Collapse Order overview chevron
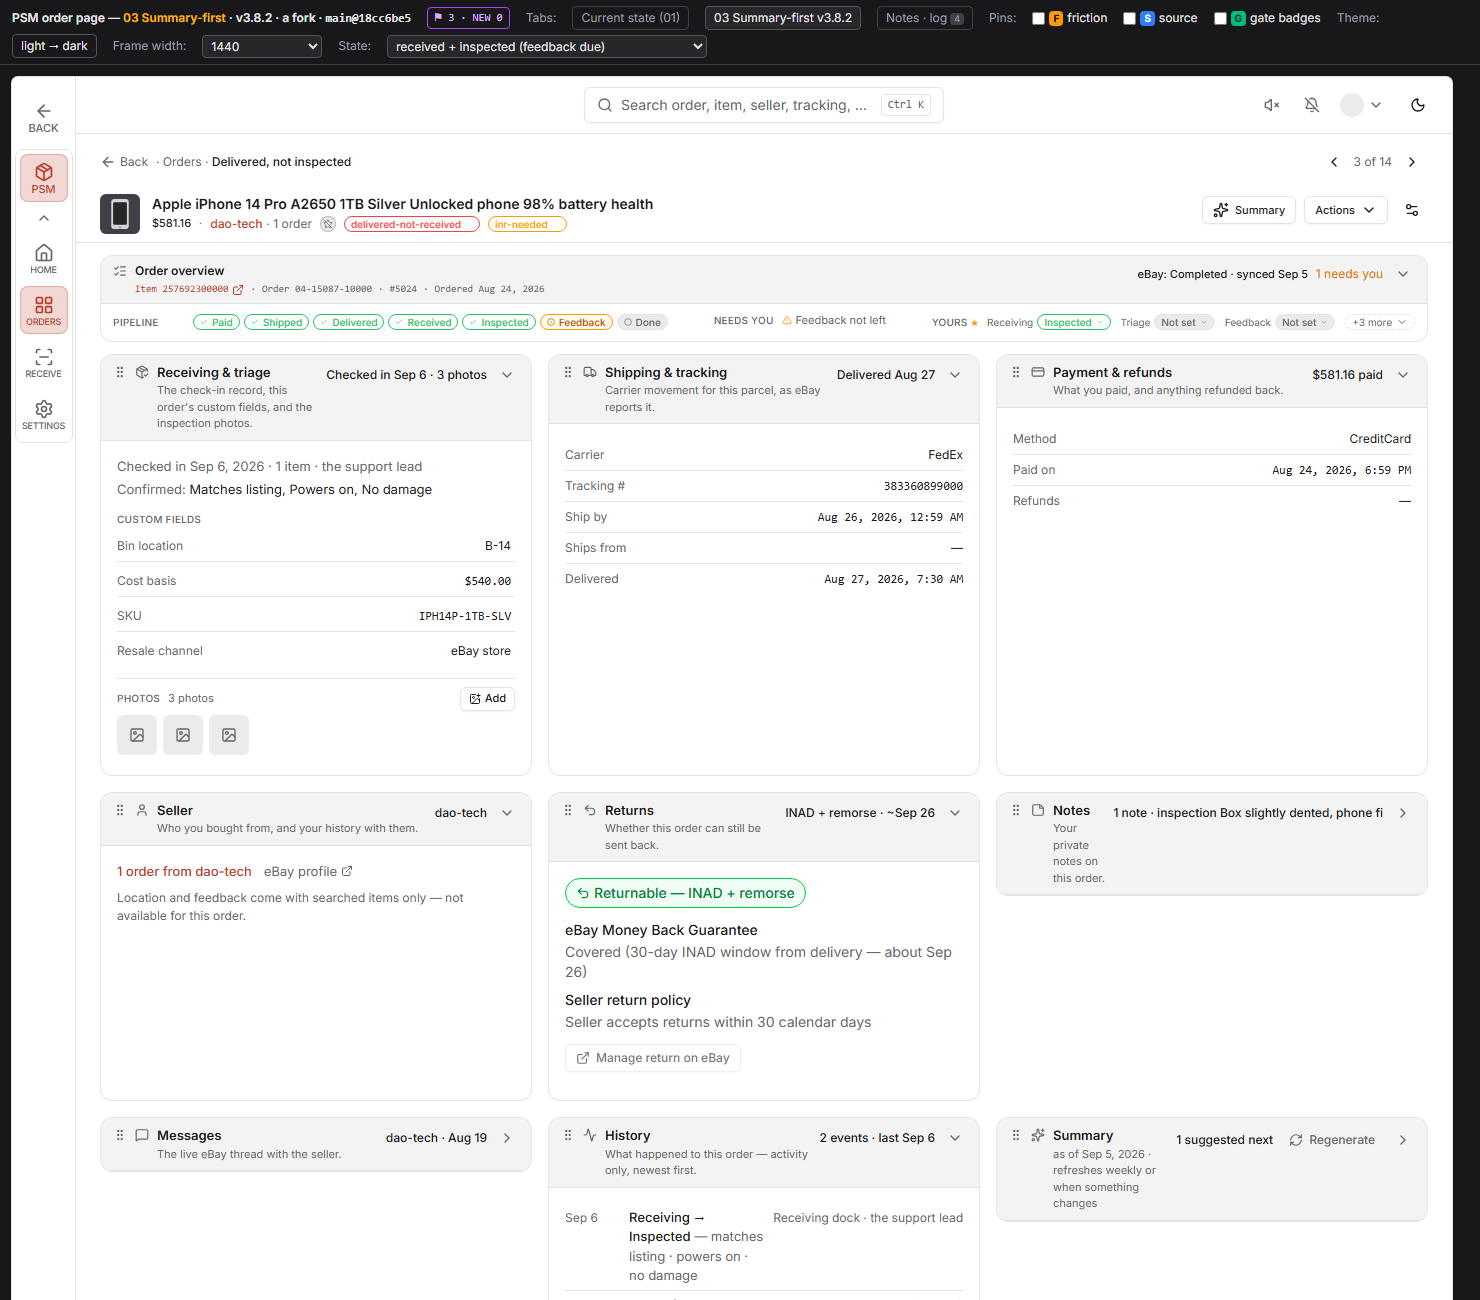 coord(1403,274)
